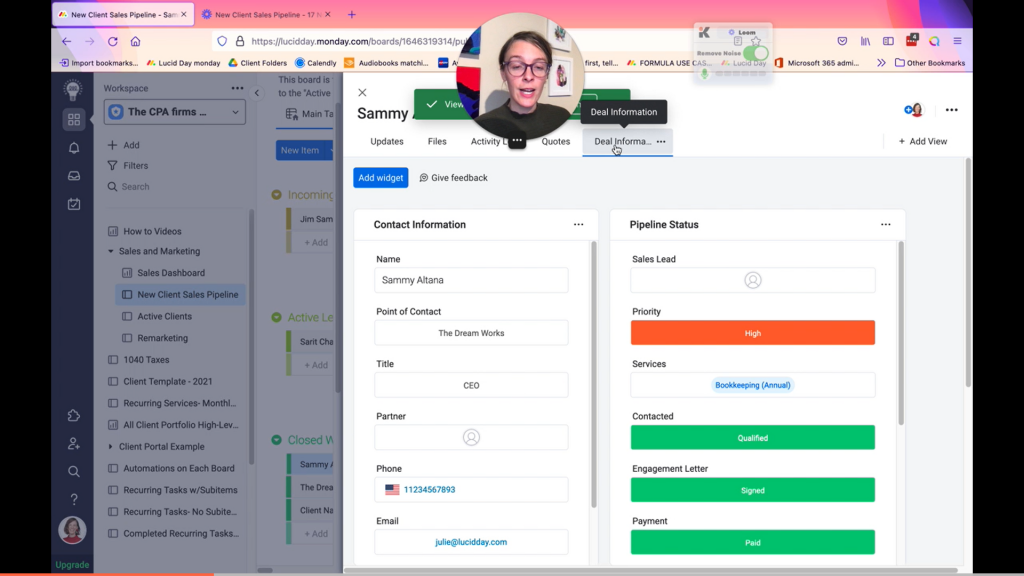Open the 1040 Taxes board
This screenshot has height=576, width=1024.
pos(146,360)
